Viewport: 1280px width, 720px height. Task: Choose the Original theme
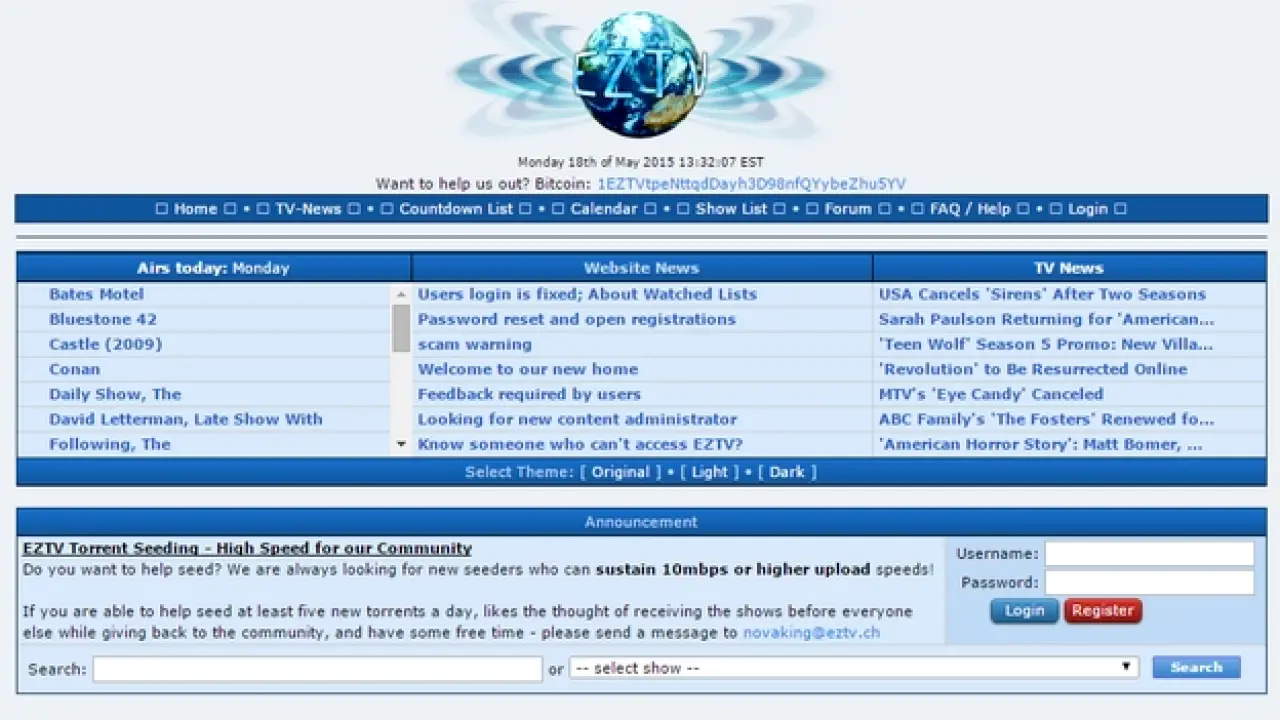pyautogui.click(x=620, y=472)
